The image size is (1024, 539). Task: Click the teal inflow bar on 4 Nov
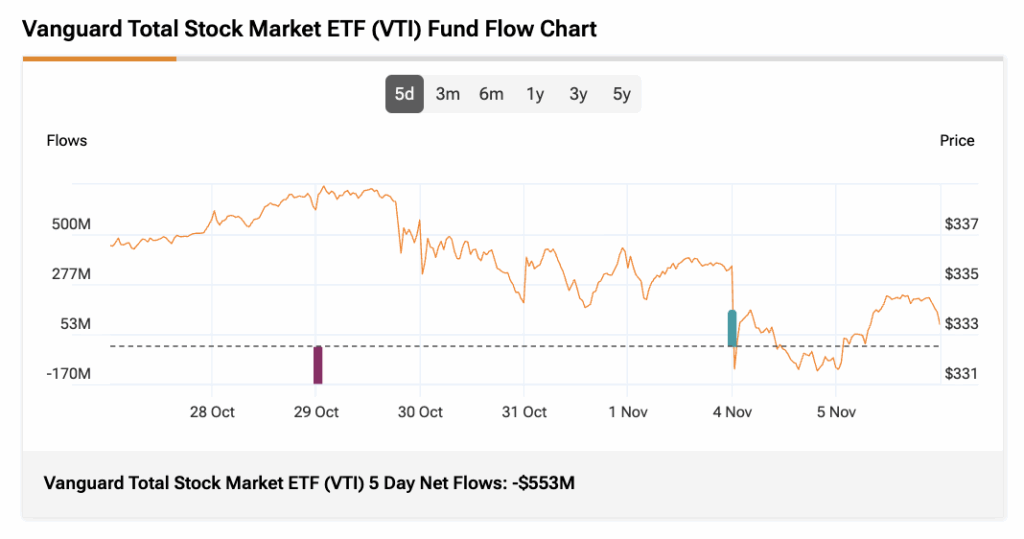[732, 328]
